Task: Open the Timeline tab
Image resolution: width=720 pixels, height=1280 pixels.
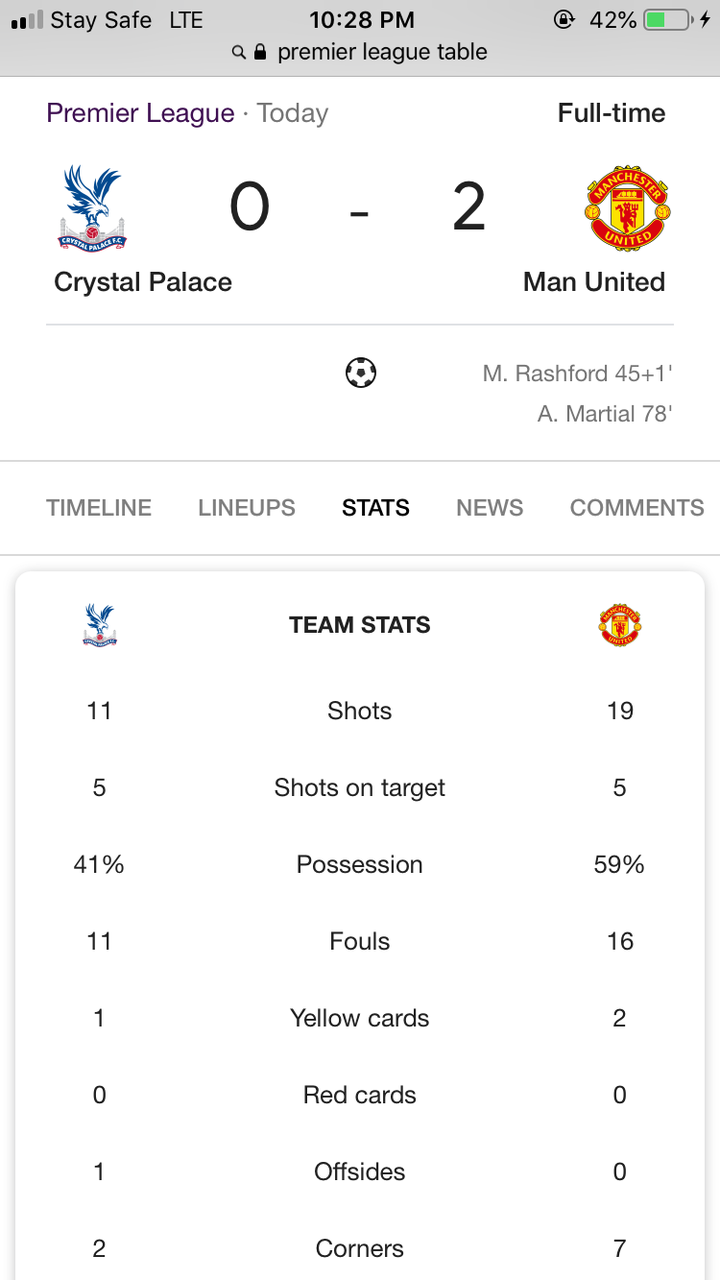Action: [99, 508]
